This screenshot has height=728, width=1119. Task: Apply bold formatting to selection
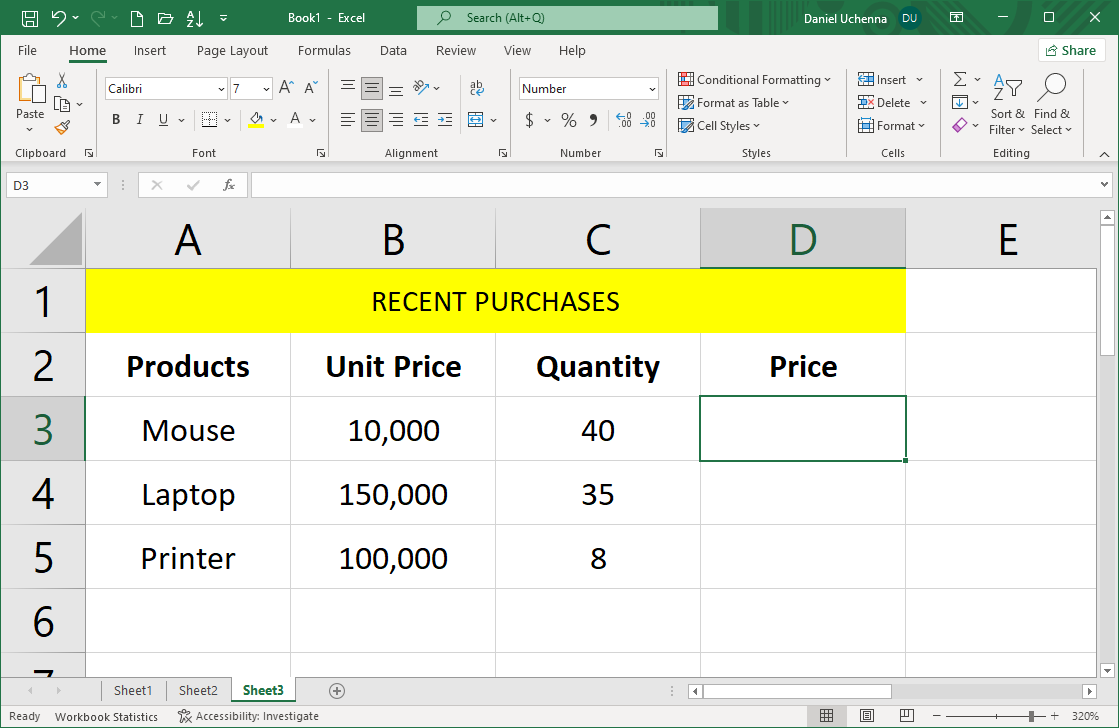(115, 119)
